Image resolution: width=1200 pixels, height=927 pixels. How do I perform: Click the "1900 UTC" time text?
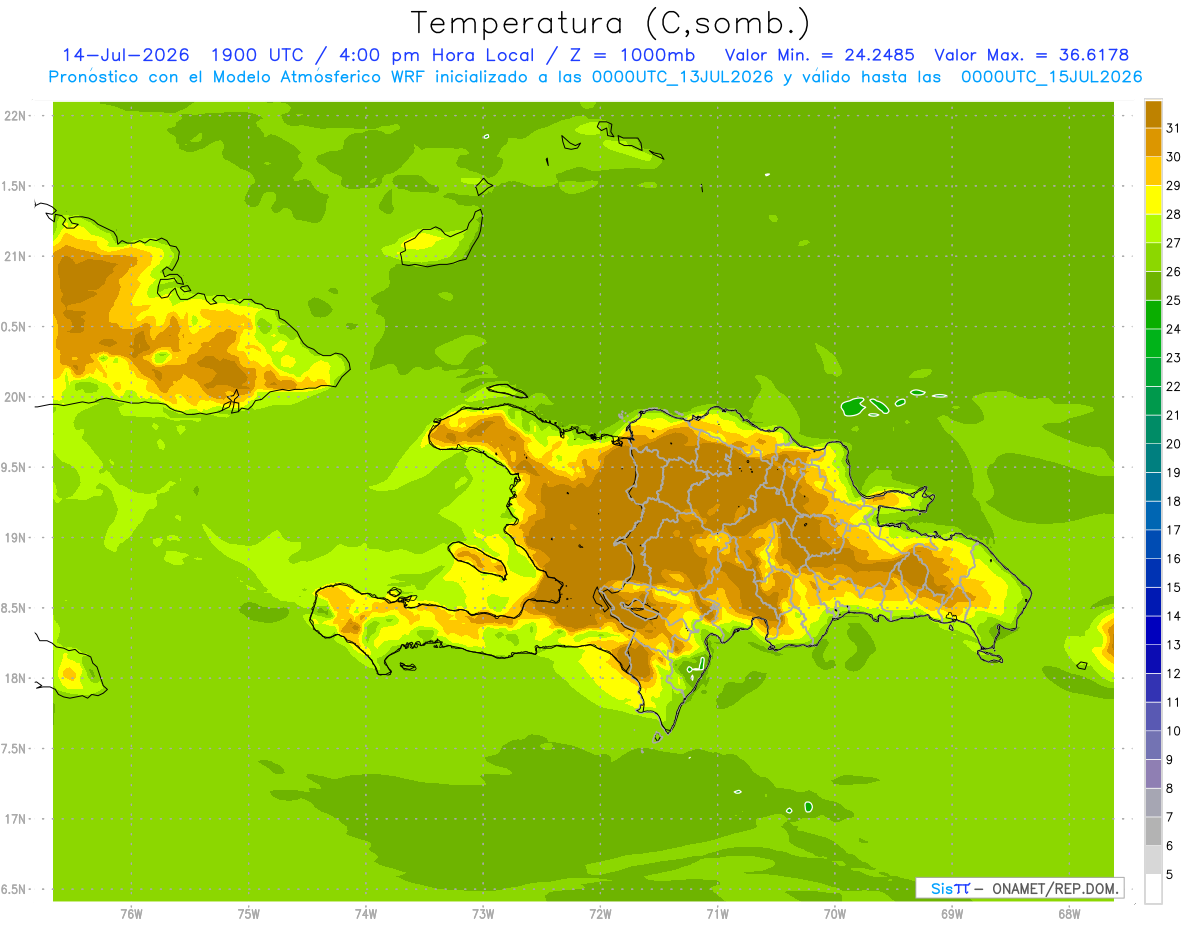258,55
